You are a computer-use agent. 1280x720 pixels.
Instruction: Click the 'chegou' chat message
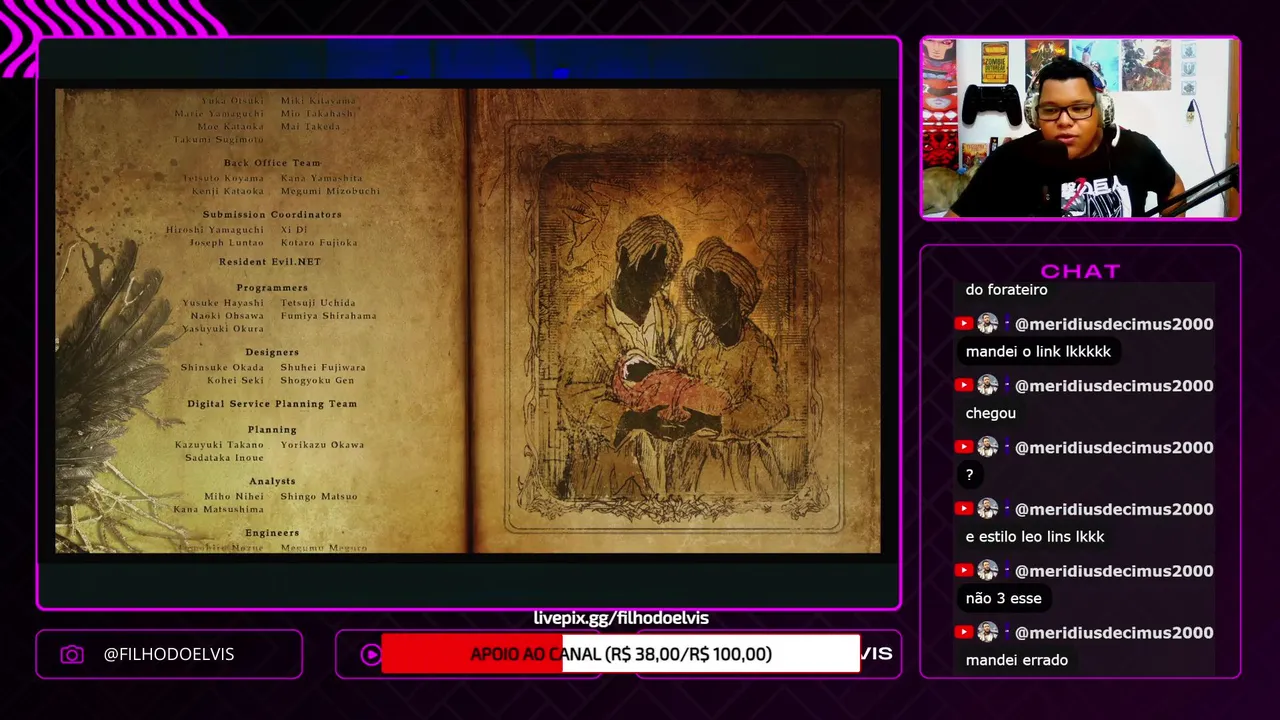991,413
